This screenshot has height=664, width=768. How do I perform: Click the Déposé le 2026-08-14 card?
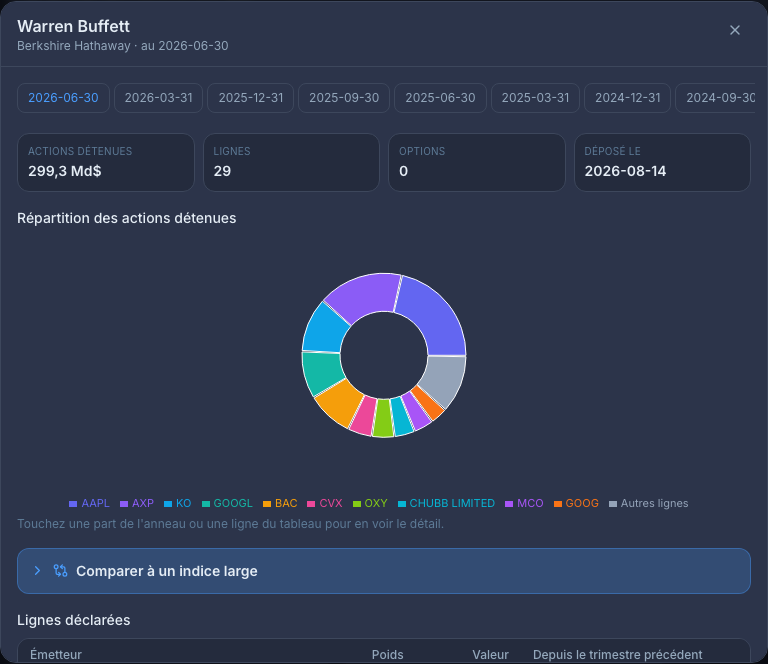tap(662, 163)
